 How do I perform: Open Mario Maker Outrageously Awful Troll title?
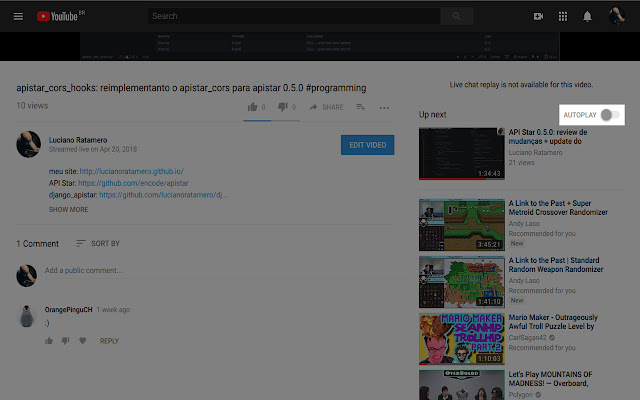[x=553, y=322]
